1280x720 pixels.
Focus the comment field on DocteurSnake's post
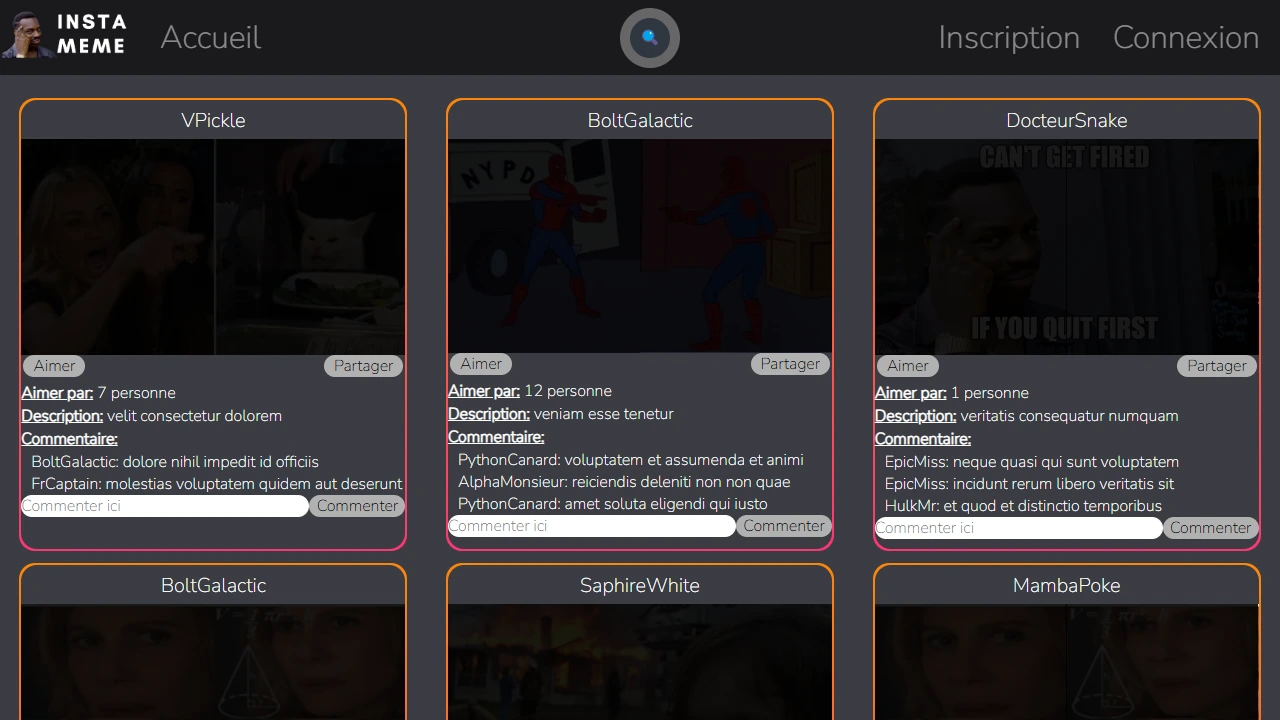(x=1019, y=528)
